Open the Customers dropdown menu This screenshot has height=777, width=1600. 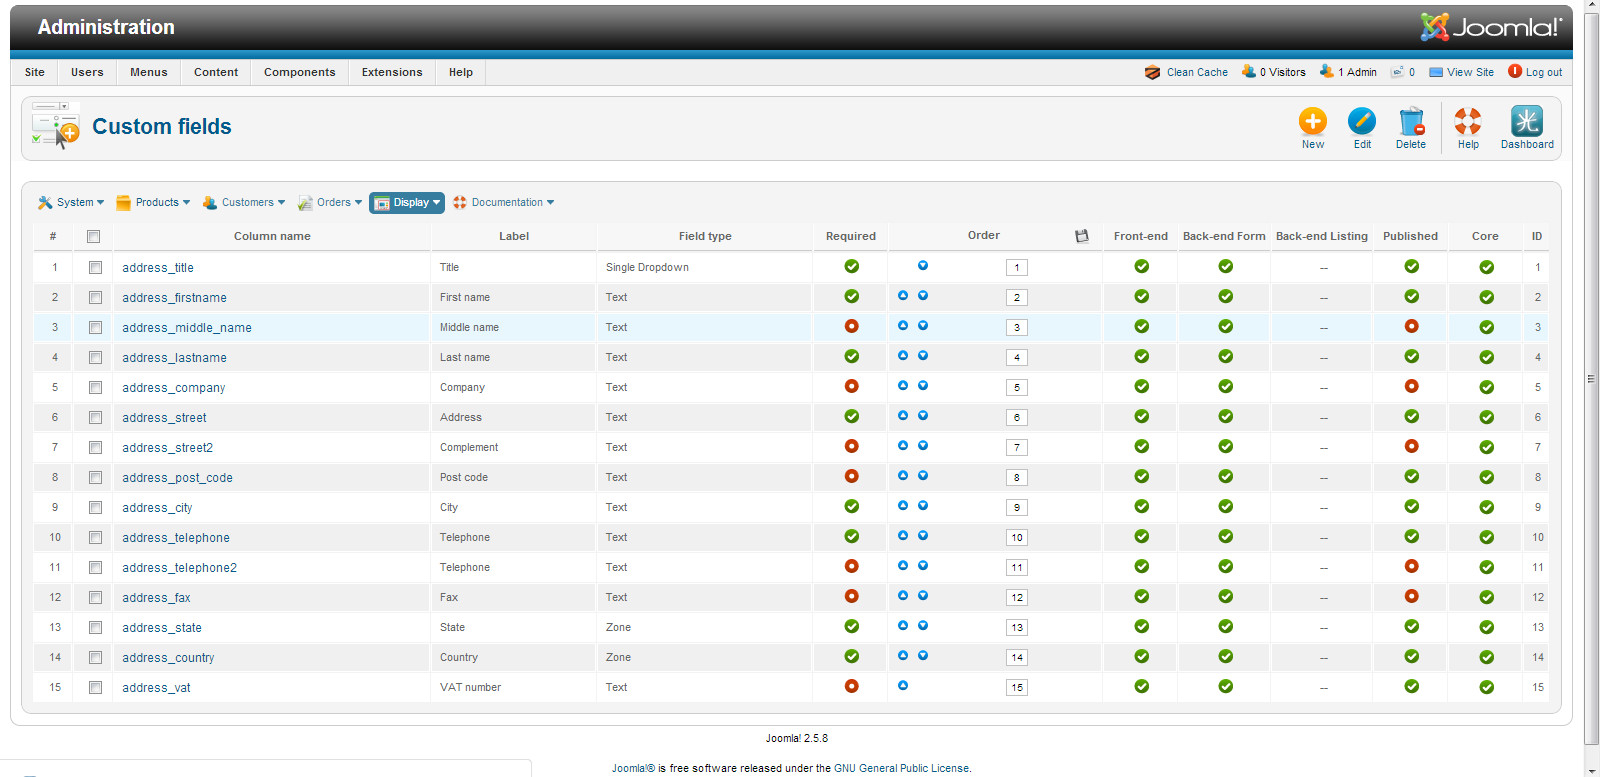243,202
